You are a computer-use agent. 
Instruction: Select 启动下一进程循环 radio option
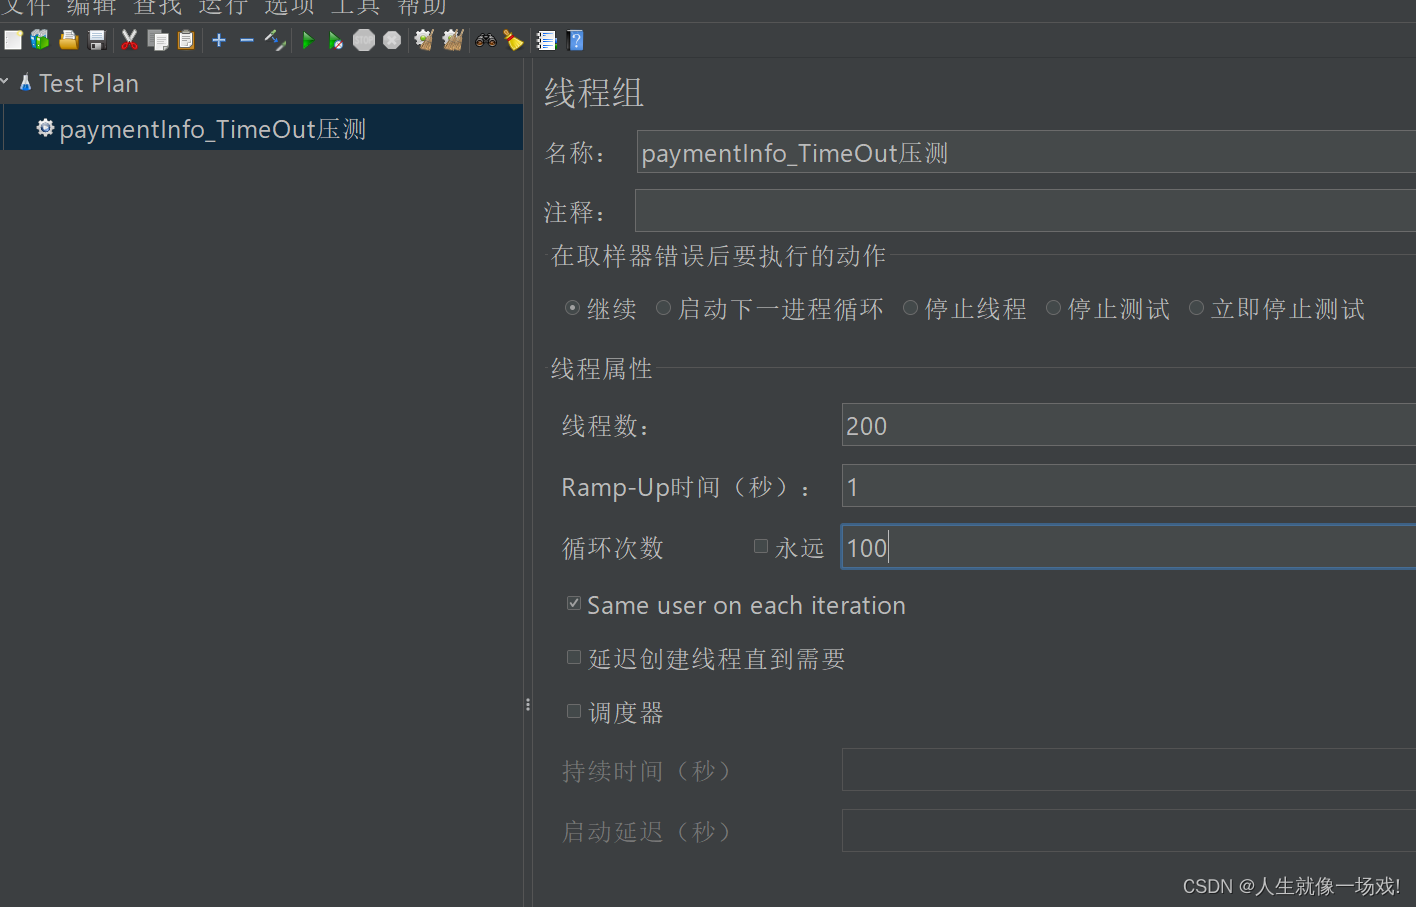coord(663,308)
